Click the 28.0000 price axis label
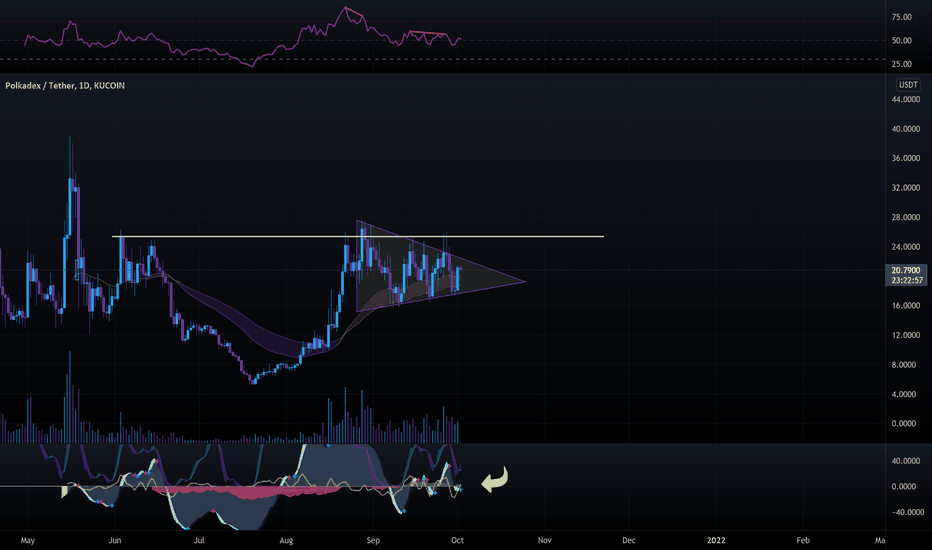This screenshot has width=932, height=550. pyautogui.click(x=905, y=218)
